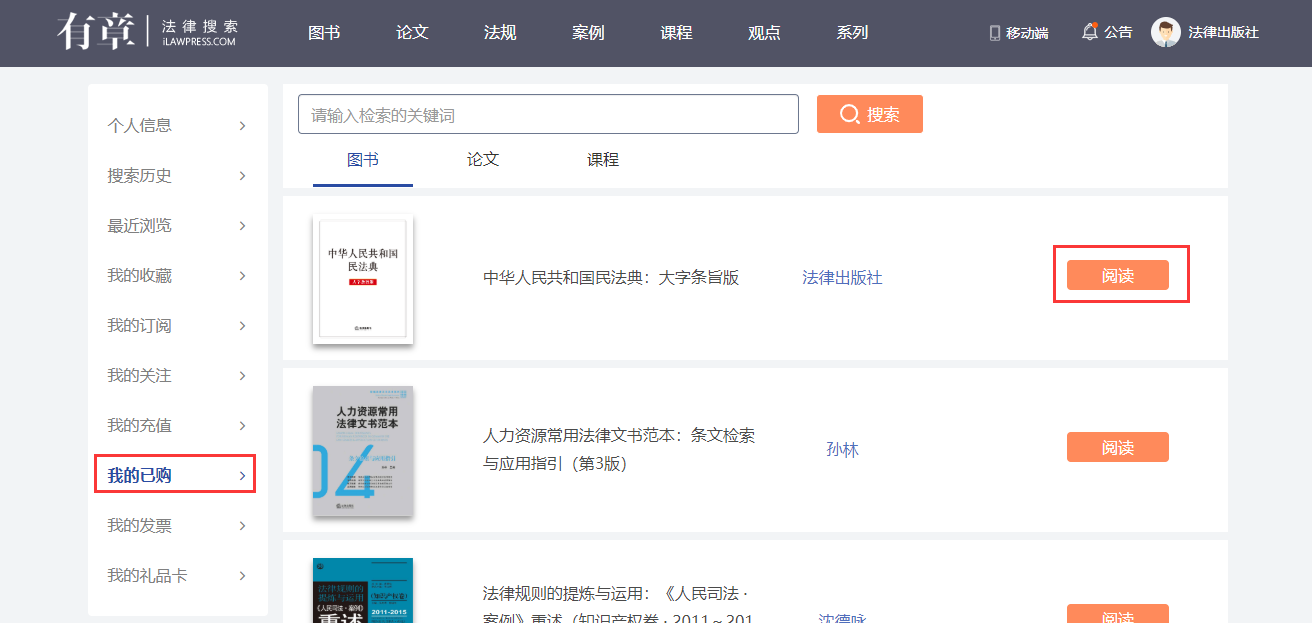Click 阅读 for the 民法典 book
Image resolution: width=1312 pixels, height=623 pixels.
(x=1117, y=275)
